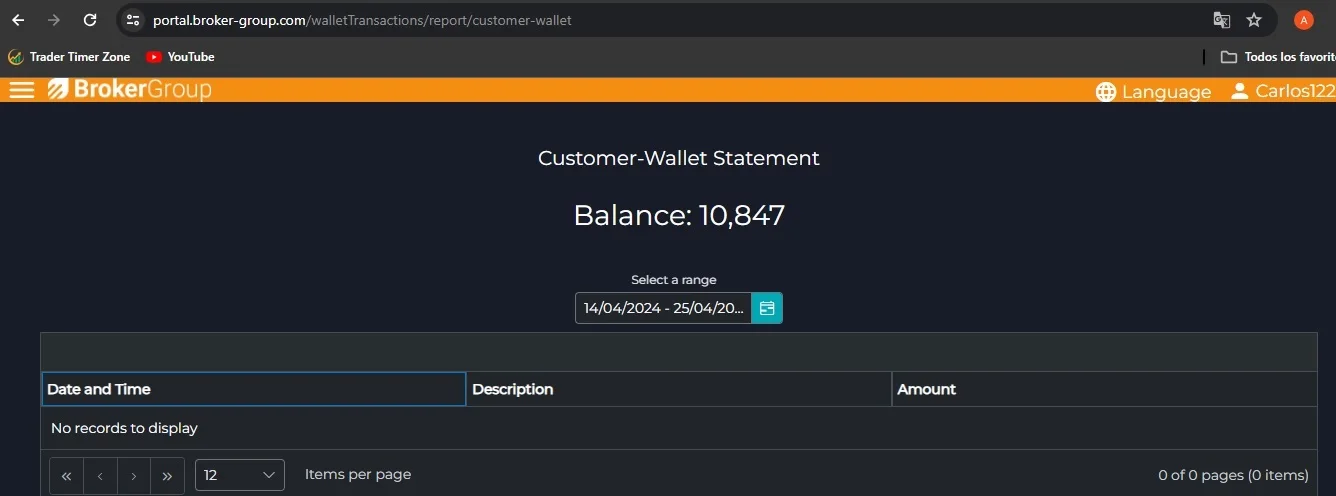Screen dimensions: 1336x496
Task: Go to last page of results
Action: 167,476
